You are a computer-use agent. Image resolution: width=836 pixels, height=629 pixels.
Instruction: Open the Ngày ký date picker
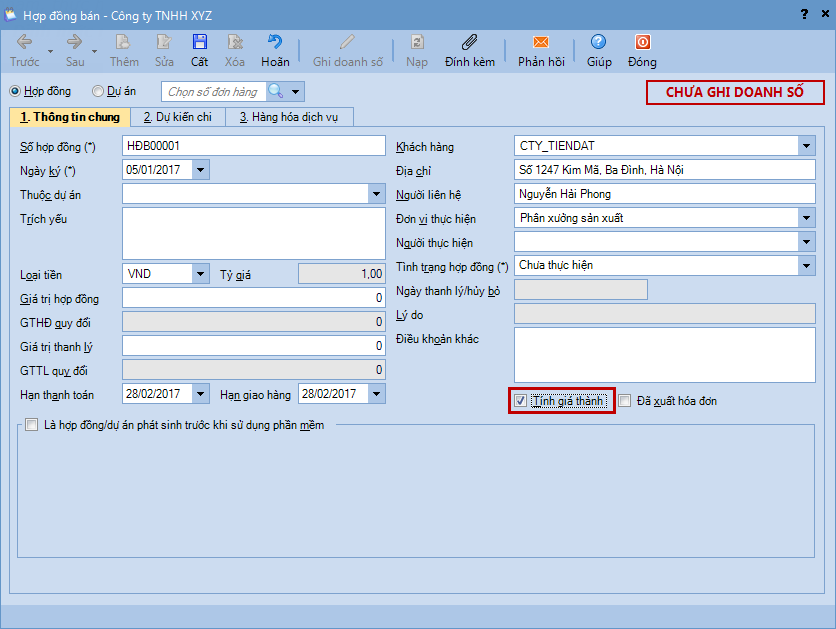tap(201, 170)
